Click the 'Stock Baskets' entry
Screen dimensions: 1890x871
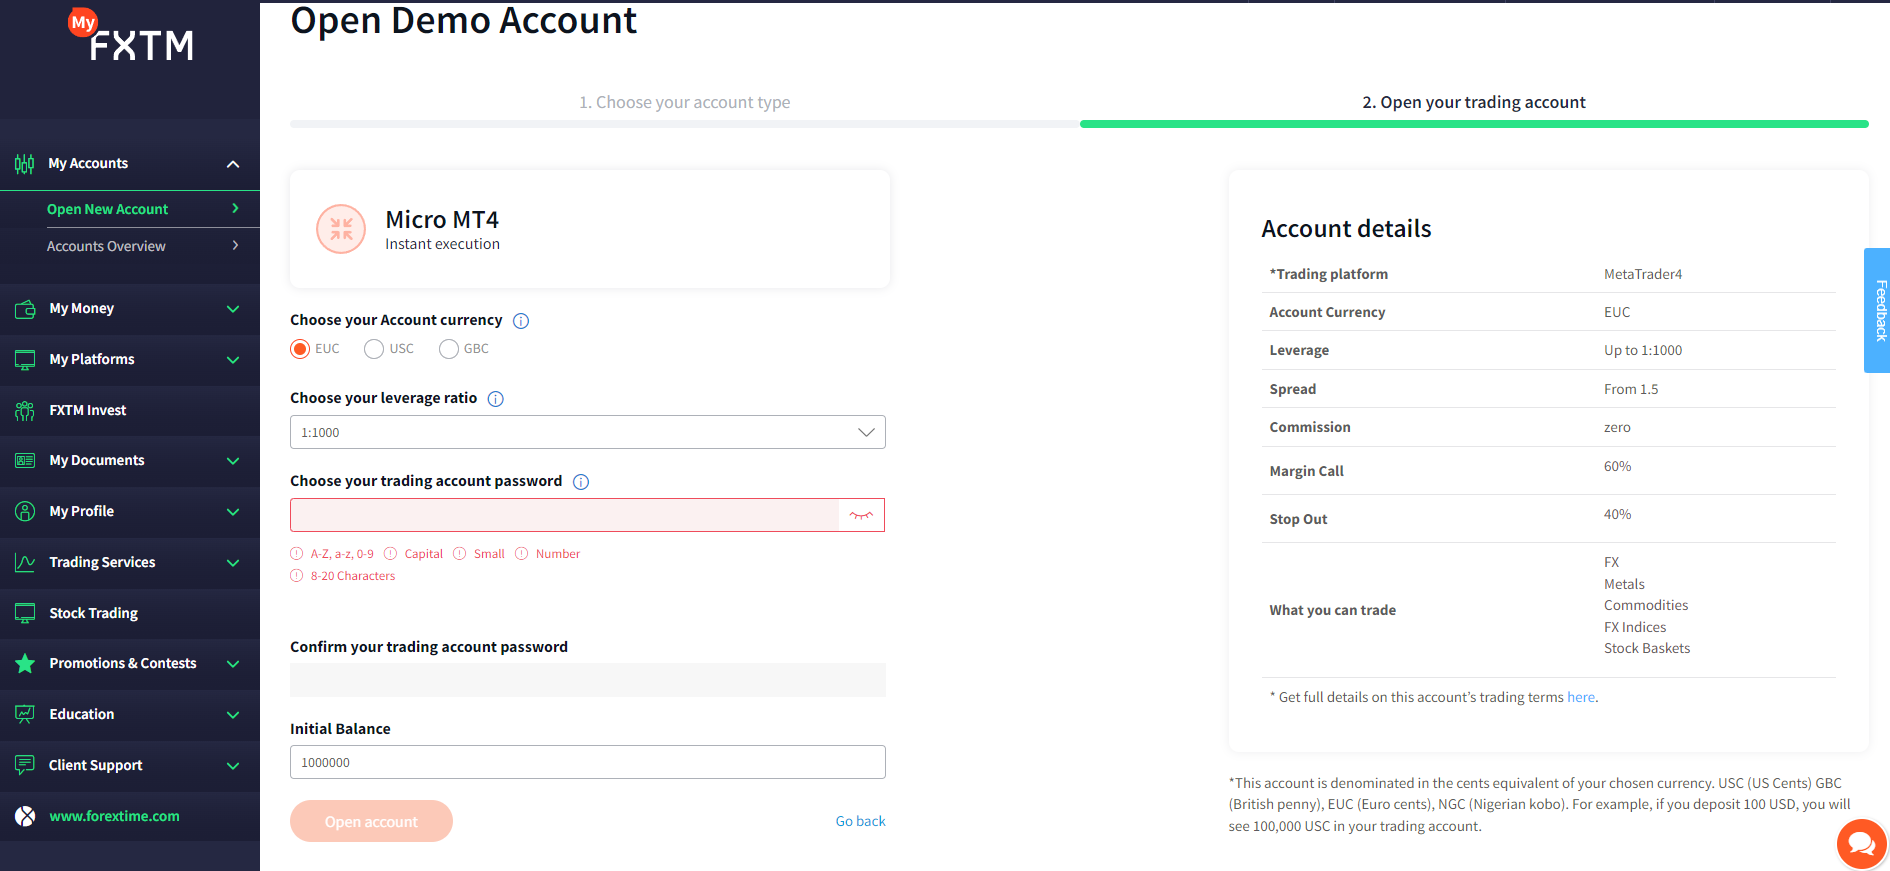(1647, 648)
